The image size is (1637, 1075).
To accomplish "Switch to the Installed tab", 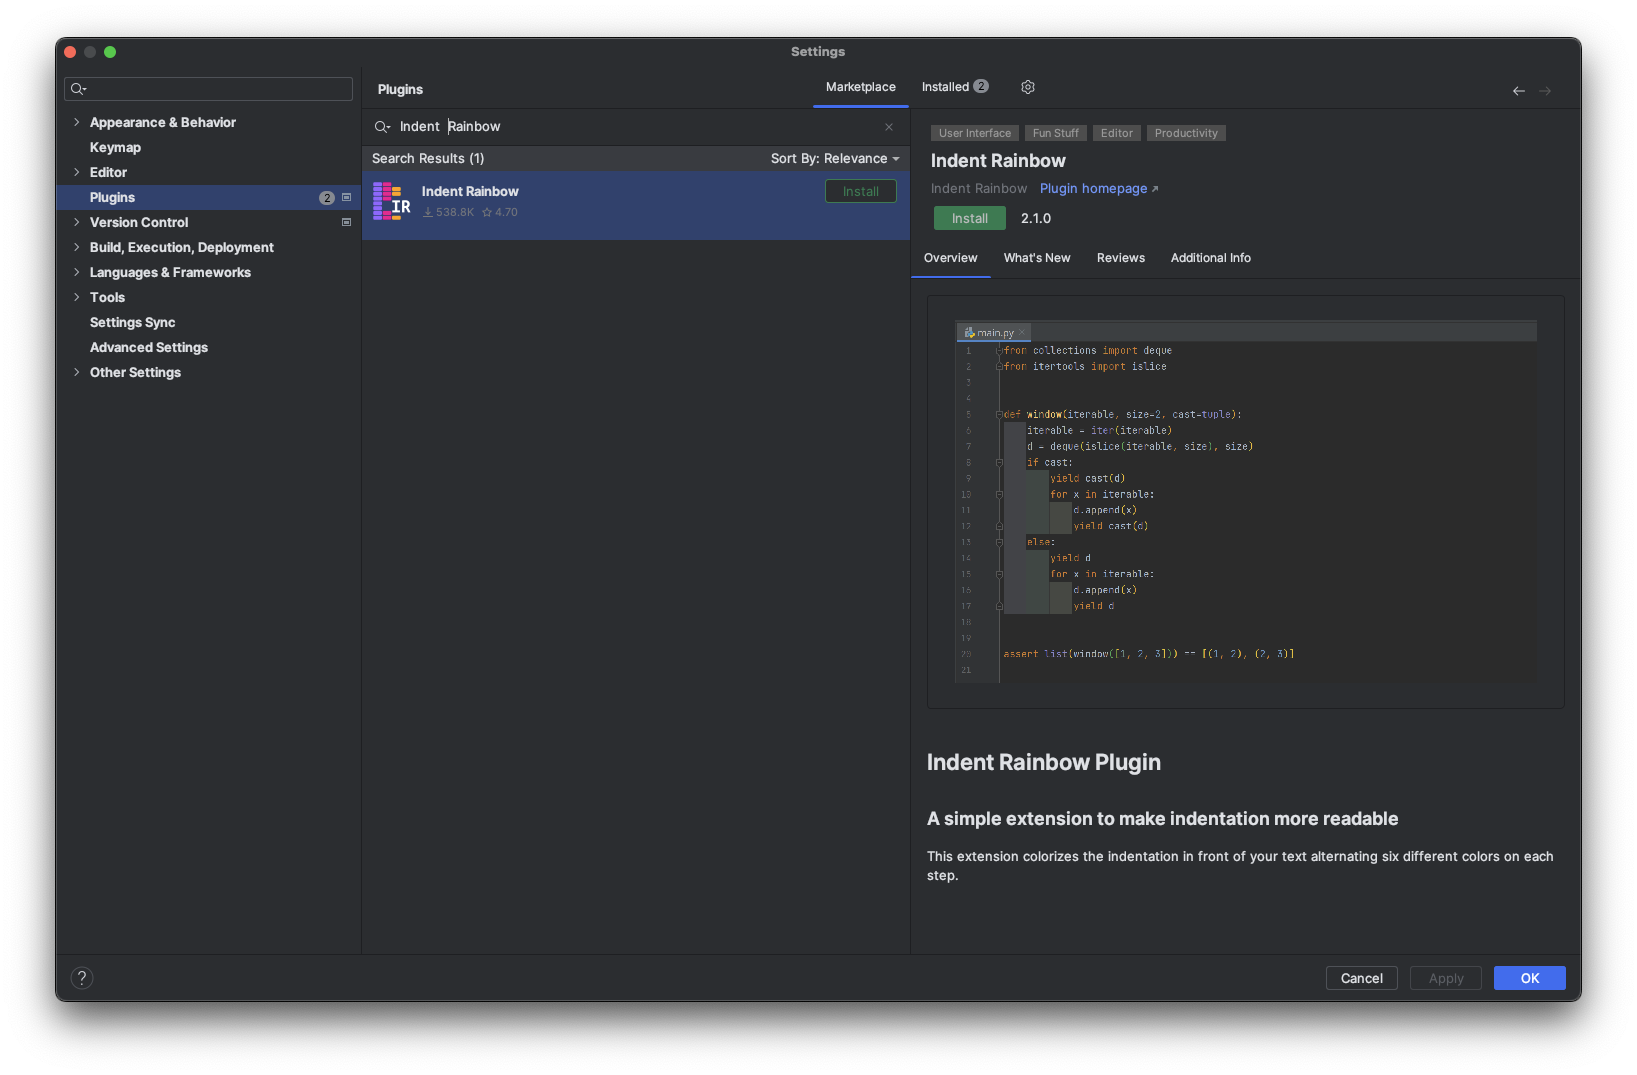I will 954,87.
